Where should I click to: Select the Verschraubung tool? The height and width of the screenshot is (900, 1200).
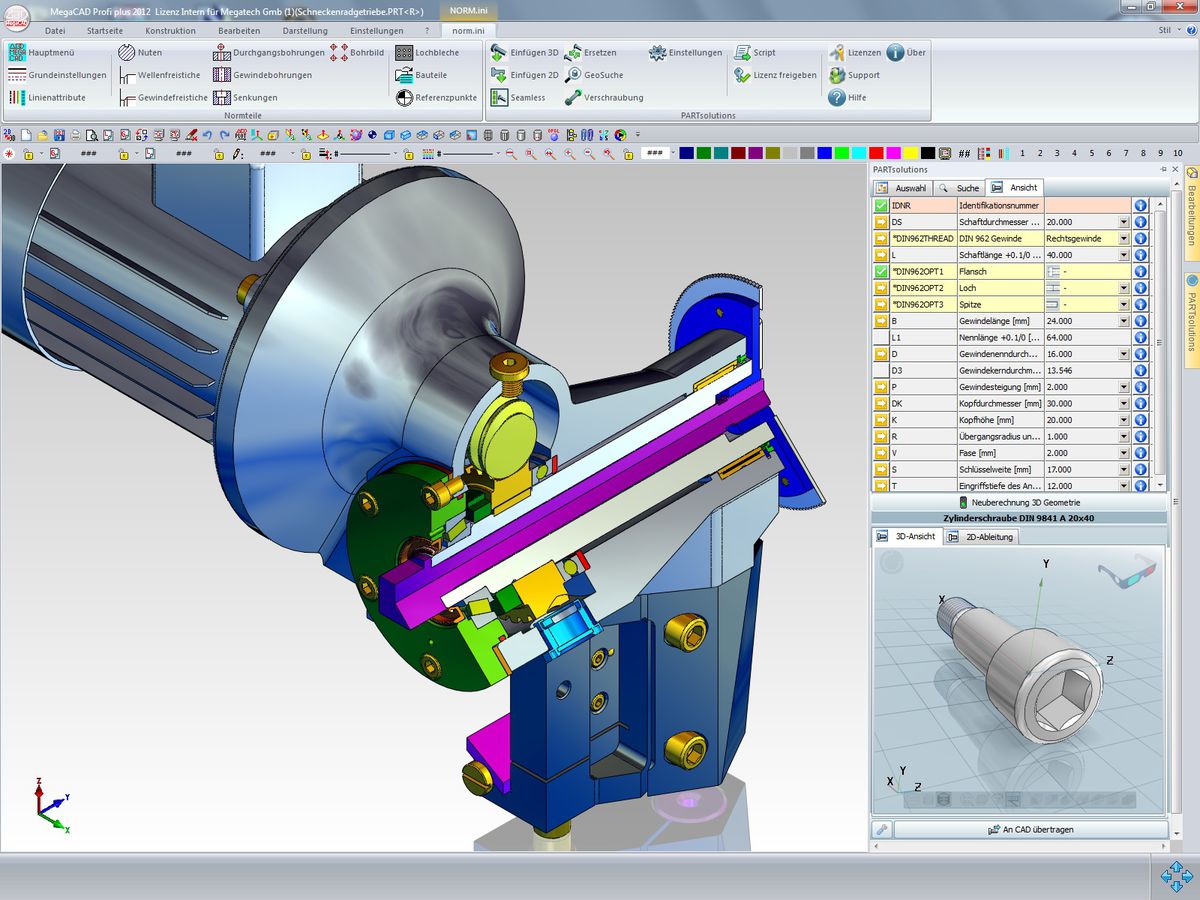573,98
